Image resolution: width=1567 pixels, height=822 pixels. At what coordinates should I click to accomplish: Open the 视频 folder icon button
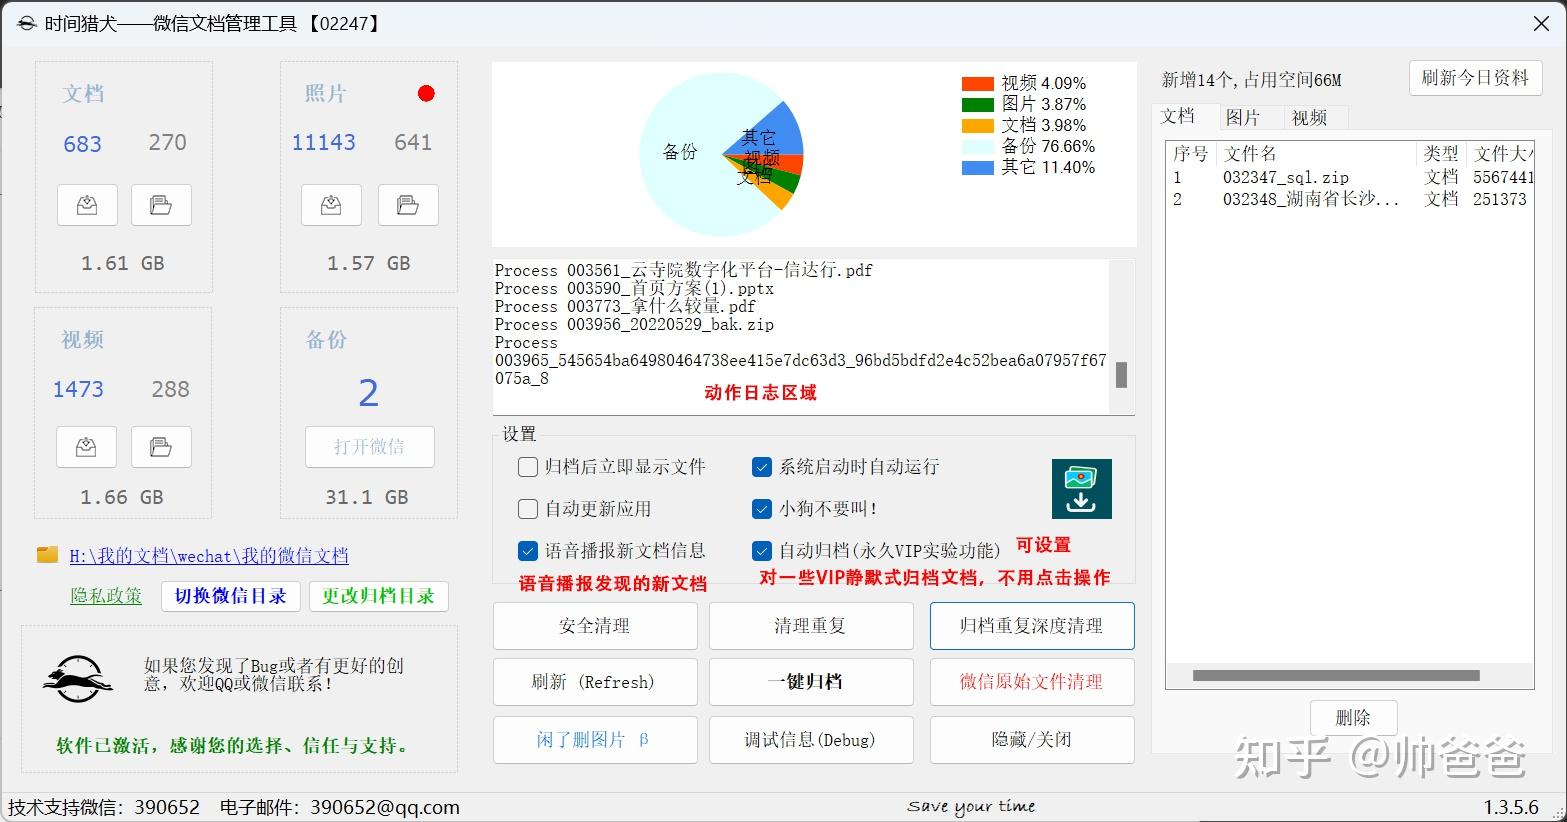pos(161,447)
